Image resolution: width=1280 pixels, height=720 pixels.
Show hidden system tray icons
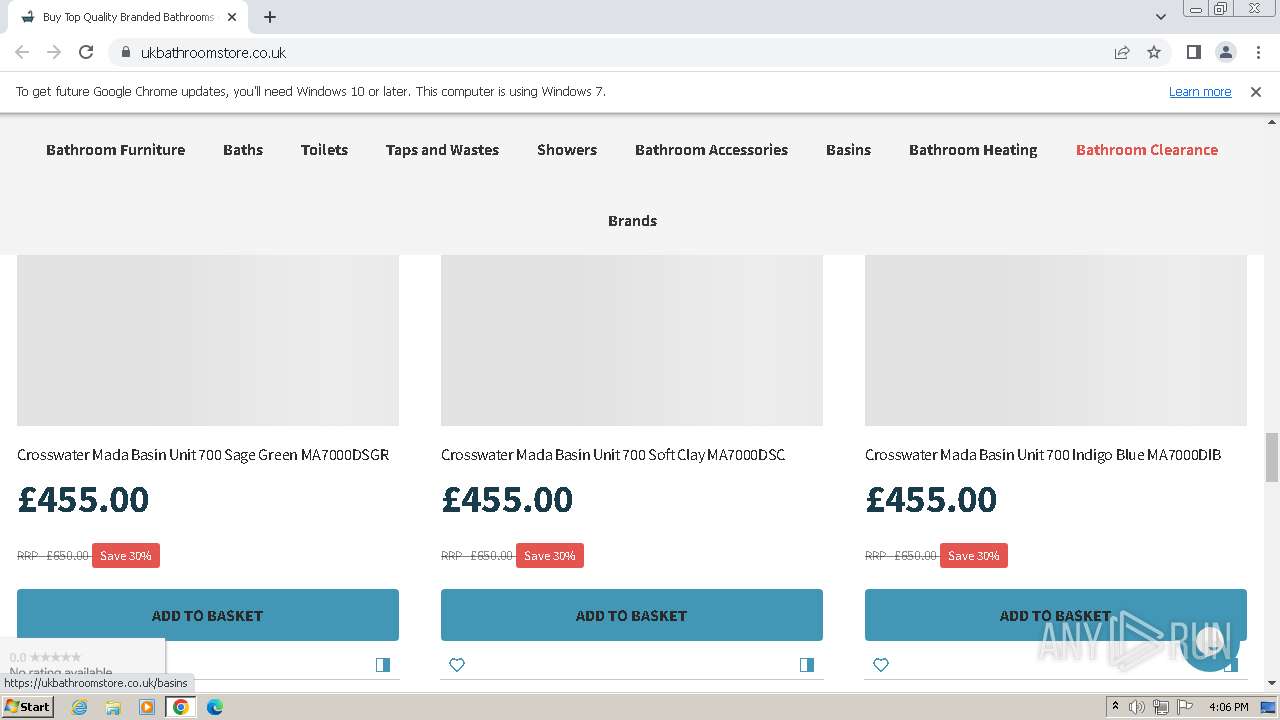coord(1115,707)
